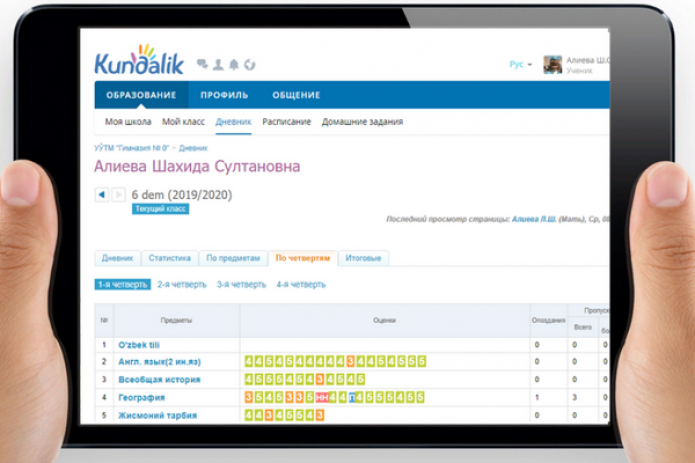Click the user avatar photo
695x463 pixels.
tap(552, 64)
